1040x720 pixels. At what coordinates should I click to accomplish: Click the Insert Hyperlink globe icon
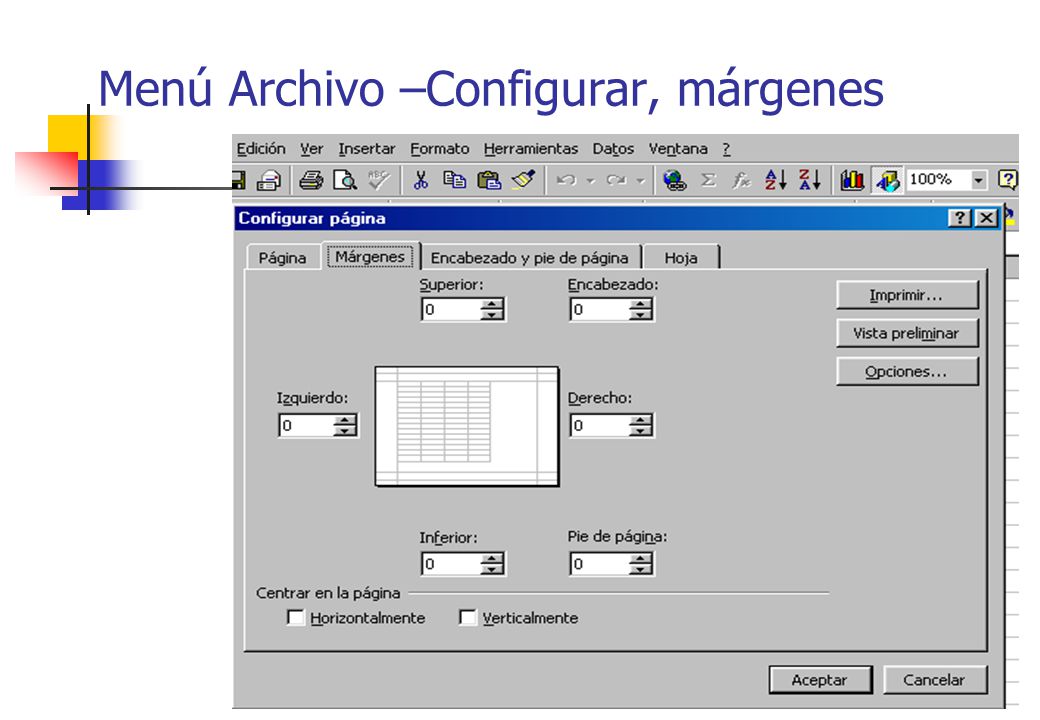point(675,180)
